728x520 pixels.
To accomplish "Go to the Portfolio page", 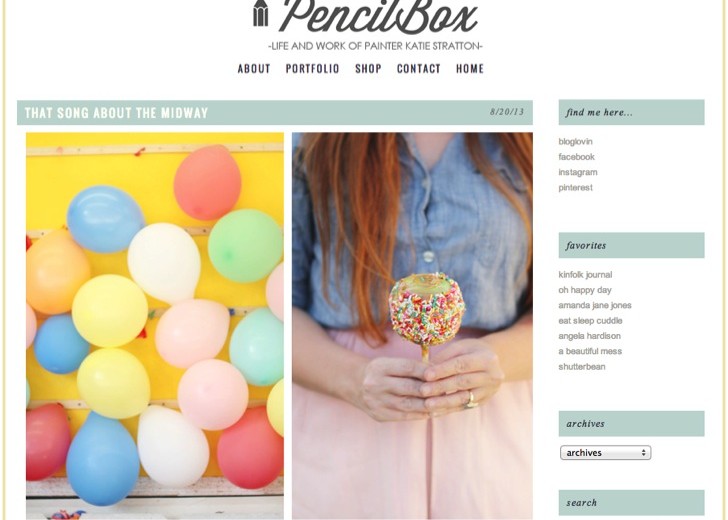I will point(312,69).
